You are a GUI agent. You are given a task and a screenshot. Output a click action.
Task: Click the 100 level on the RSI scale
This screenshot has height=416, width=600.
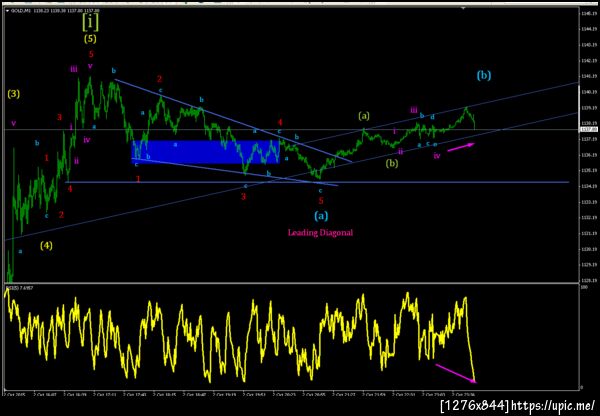coord(583,287)
